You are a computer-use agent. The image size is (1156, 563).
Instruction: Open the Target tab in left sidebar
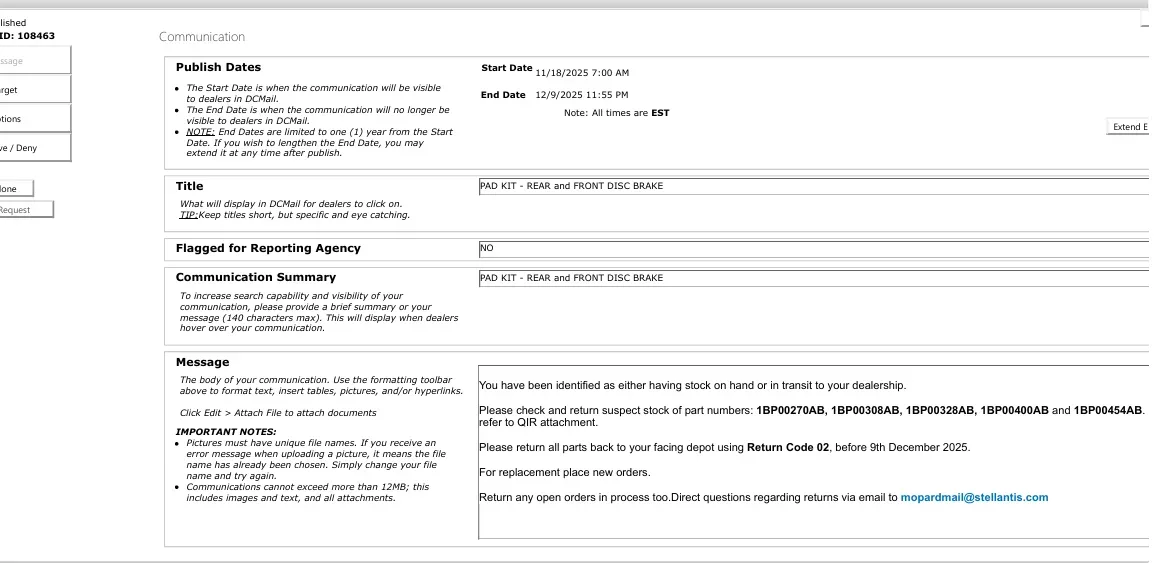35,90
